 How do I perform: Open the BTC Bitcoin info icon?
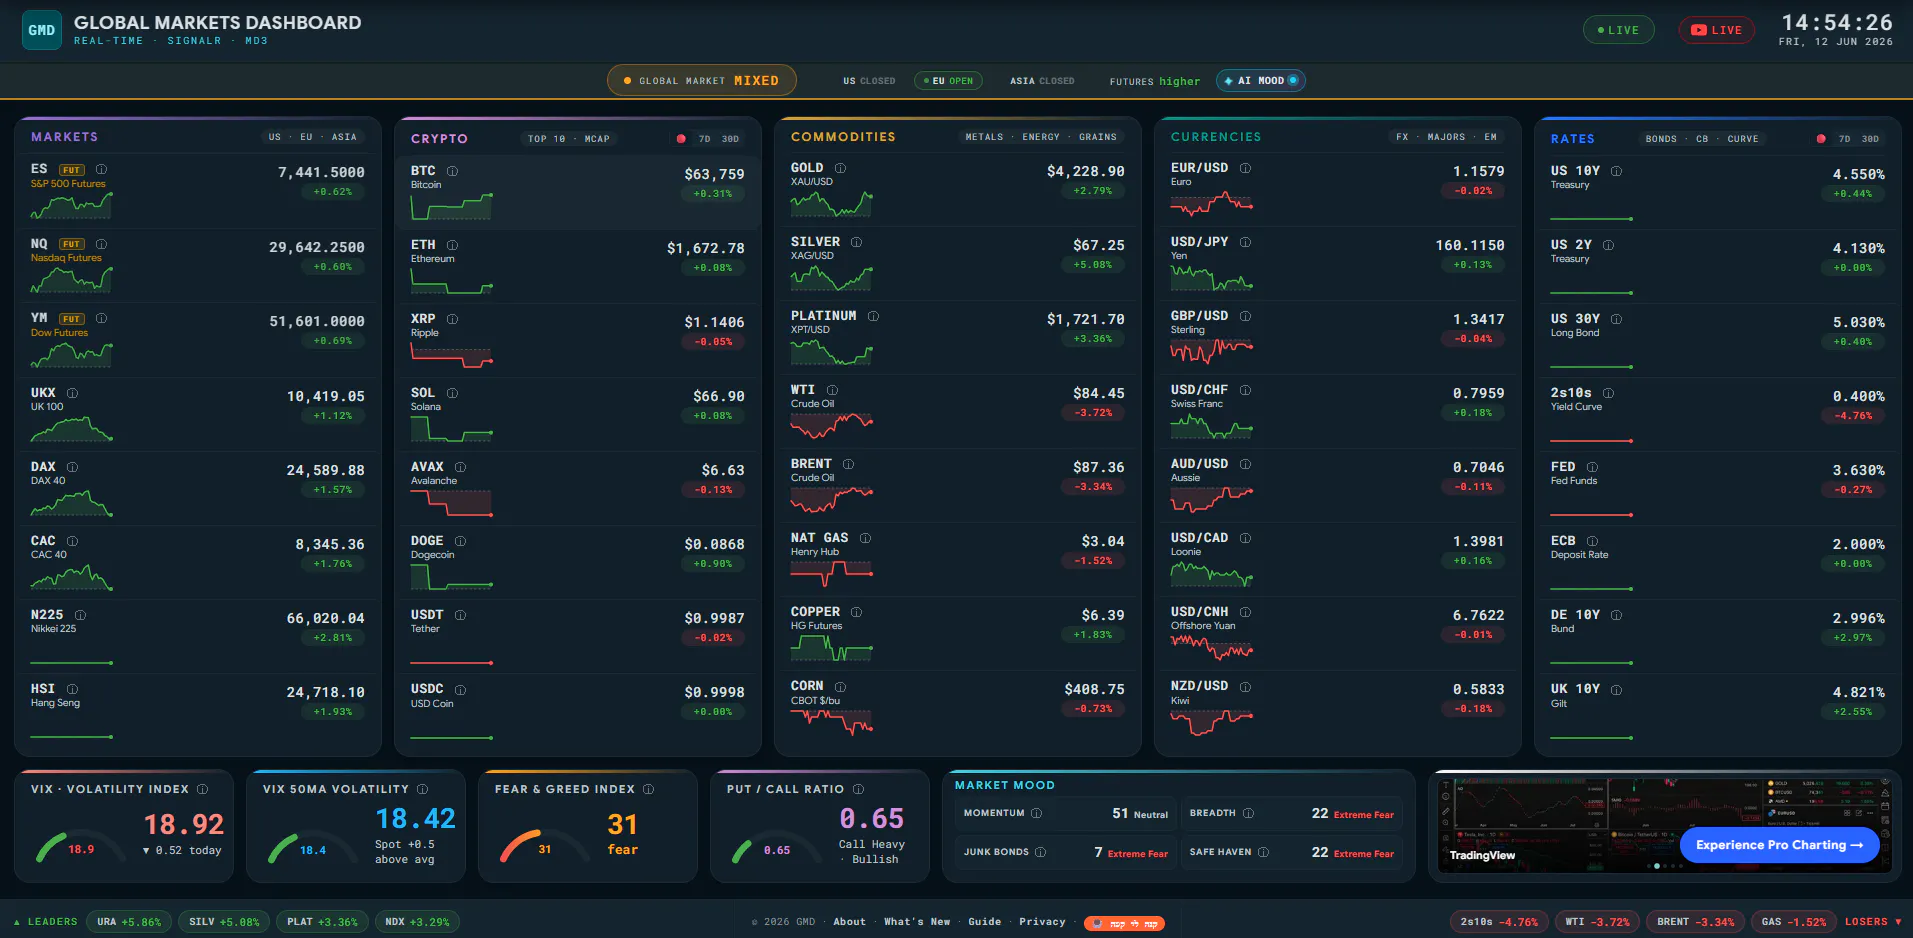coord(452,171)
